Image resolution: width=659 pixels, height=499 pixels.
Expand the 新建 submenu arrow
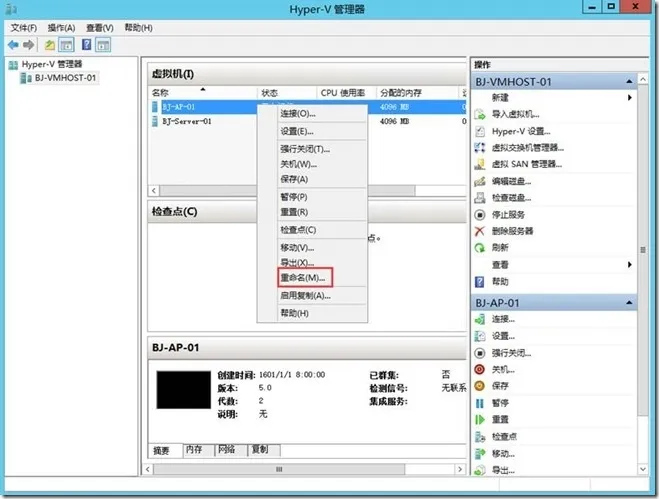630,98
